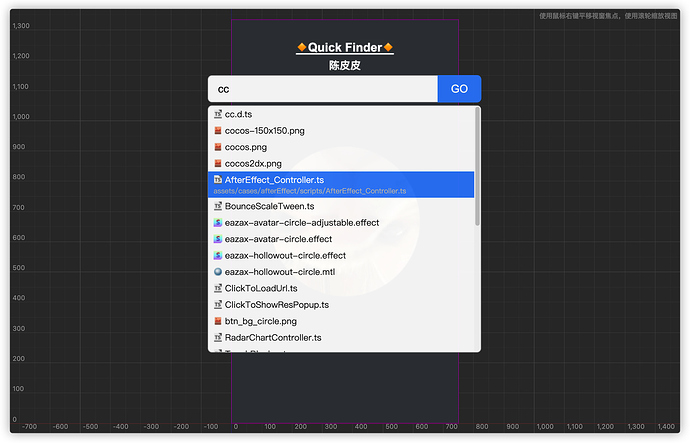This screenshot has width=690, height=443.
Task: Open the highlighted AfterEffect_Controller.ts result
Action: 341,185
